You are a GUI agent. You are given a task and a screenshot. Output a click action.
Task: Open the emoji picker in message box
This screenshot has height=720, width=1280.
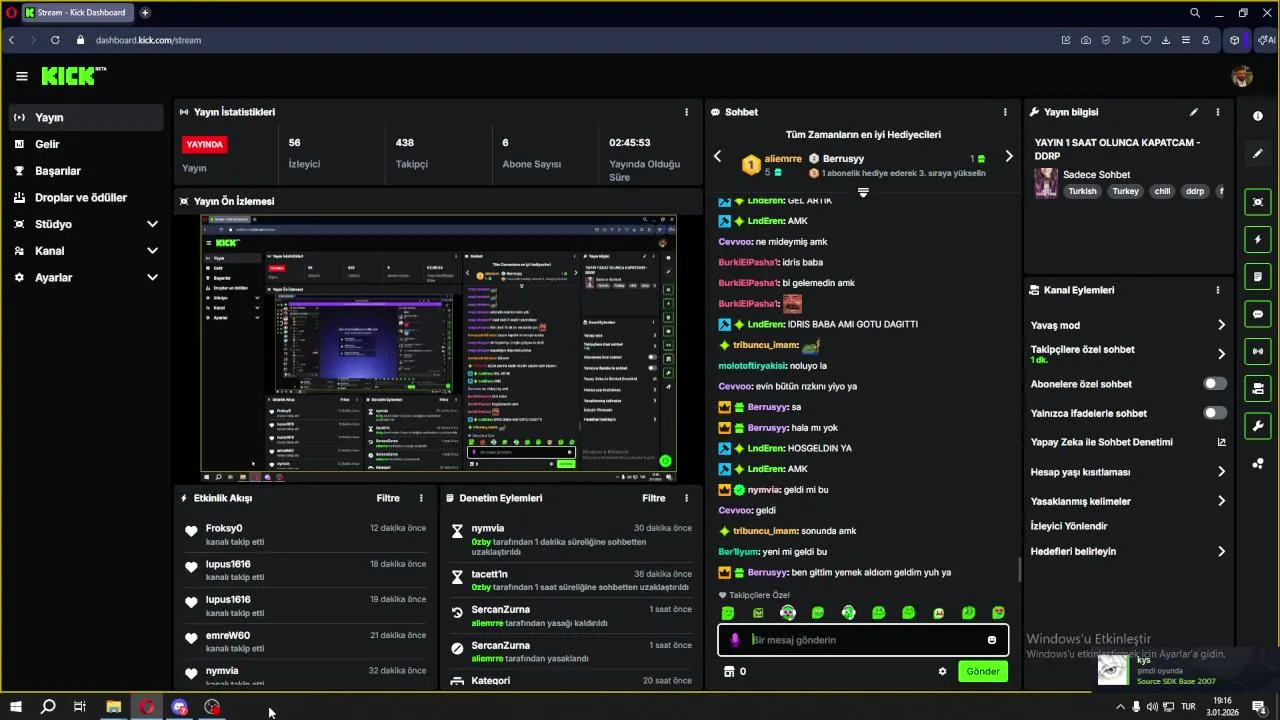click(x=992, y=640)
